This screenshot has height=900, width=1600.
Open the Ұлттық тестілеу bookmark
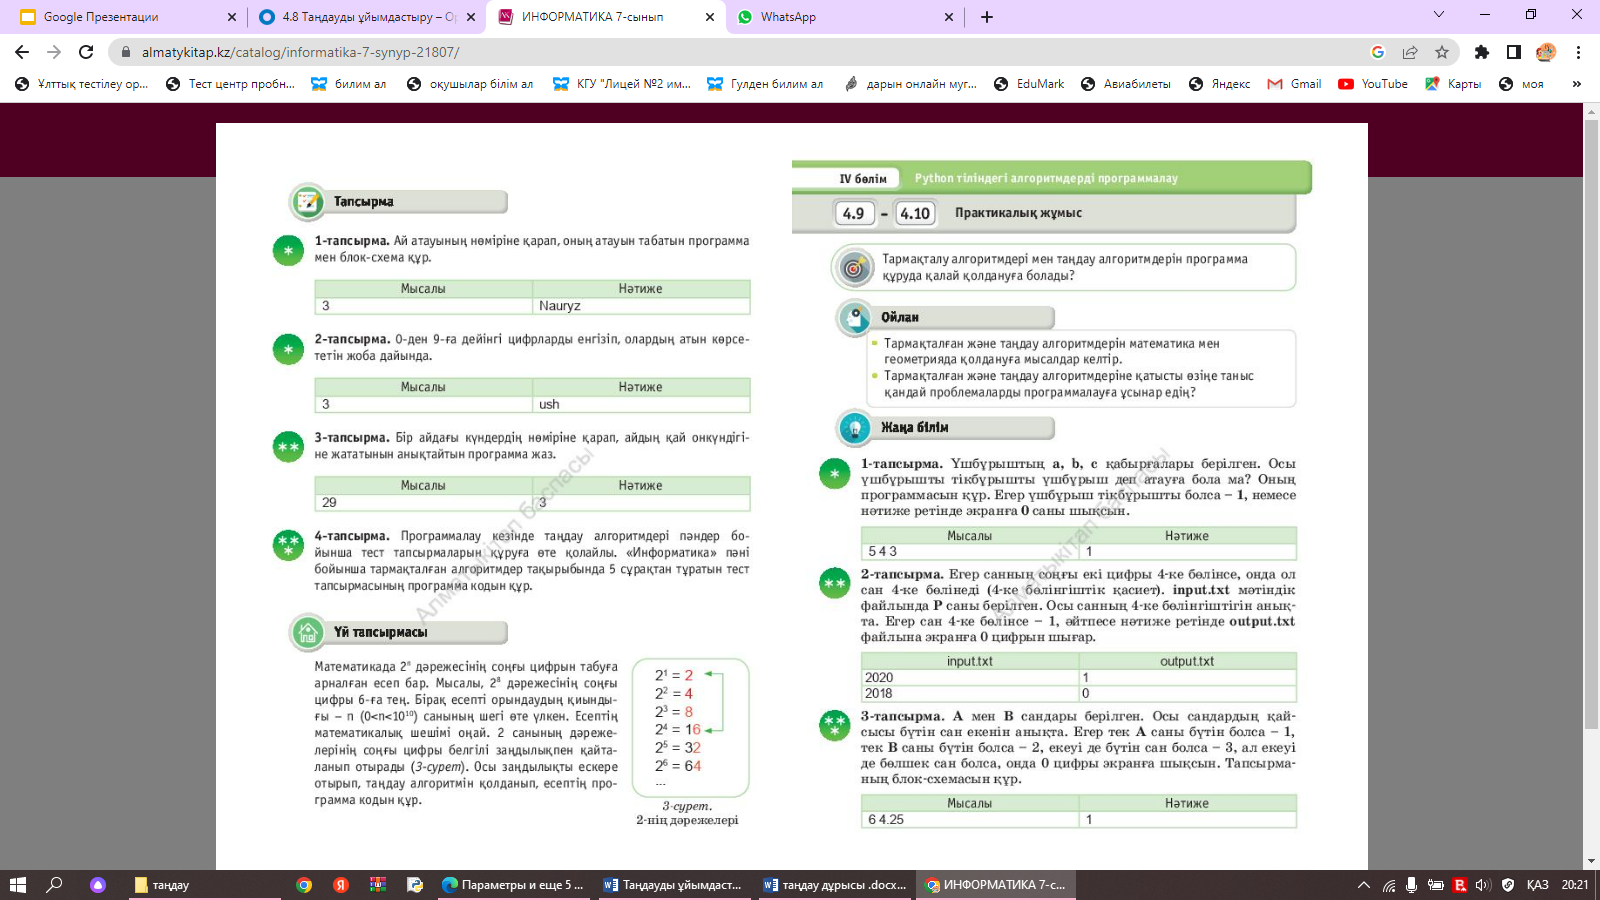click(82, 84)
